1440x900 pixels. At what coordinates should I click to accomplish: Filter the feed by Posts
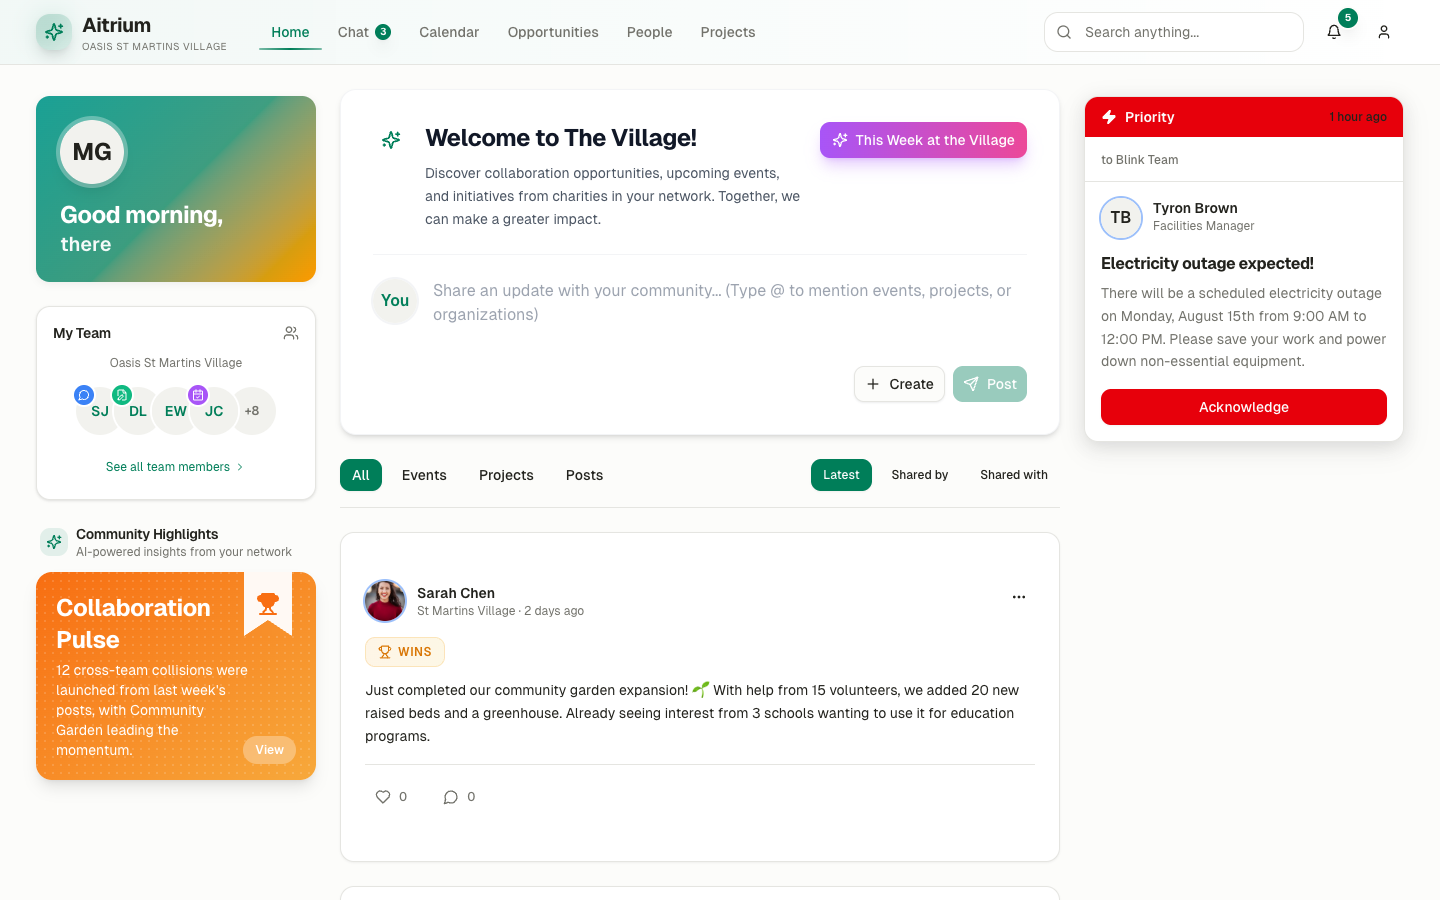[x=584, y=475]
